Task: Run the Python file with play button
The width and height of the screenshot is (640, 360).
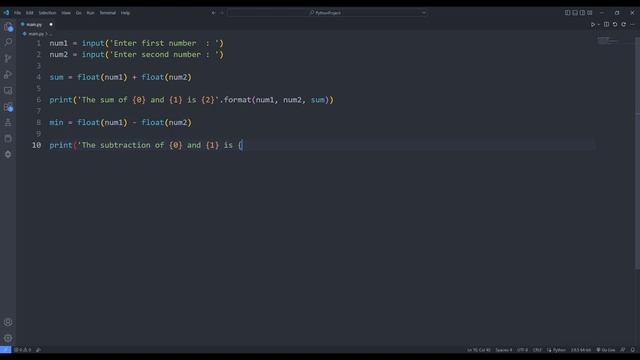Action: point(593,24)
